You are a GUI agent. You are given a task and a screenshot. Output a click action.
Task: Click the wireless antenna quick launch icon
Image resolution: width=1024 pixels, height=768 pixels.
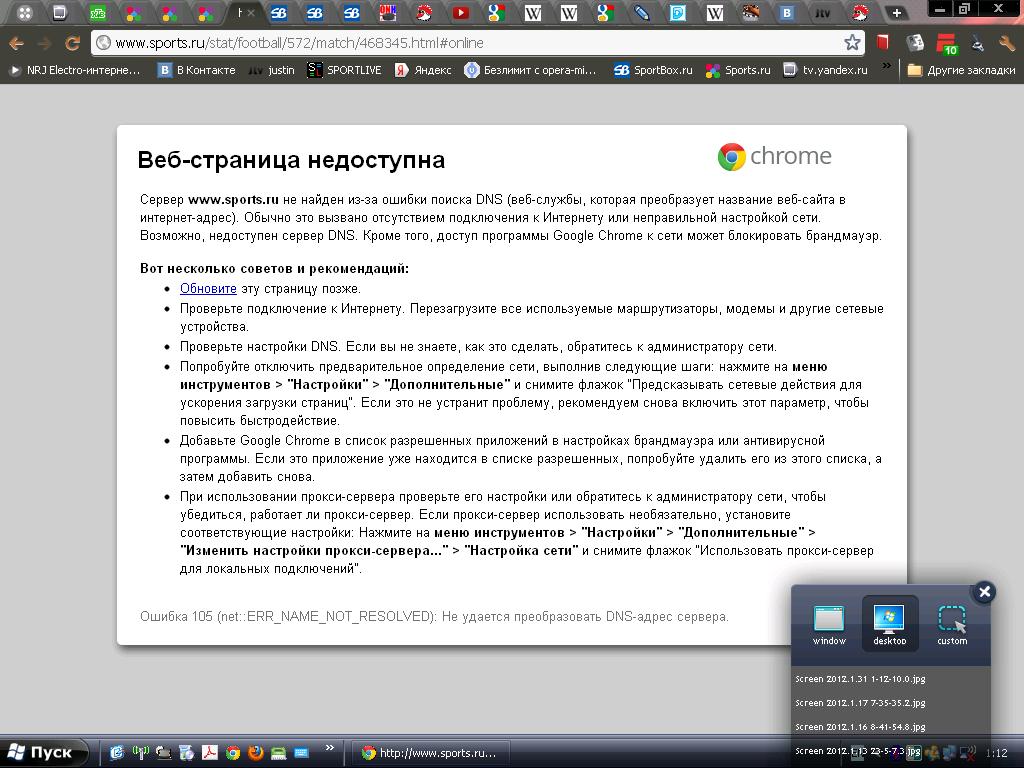(140, 753)
